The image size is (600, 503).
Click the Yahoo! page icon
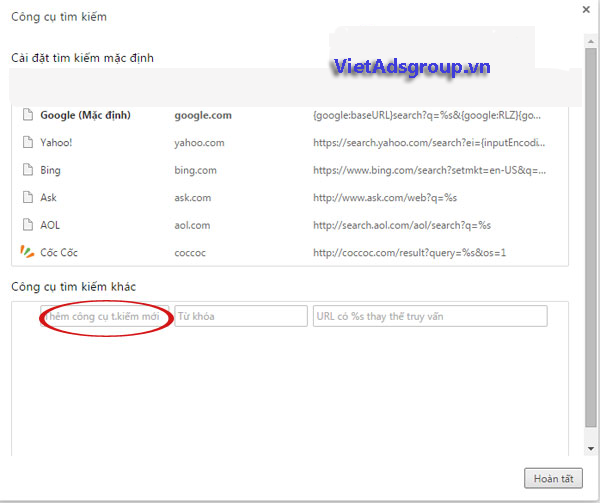point(27,143)
